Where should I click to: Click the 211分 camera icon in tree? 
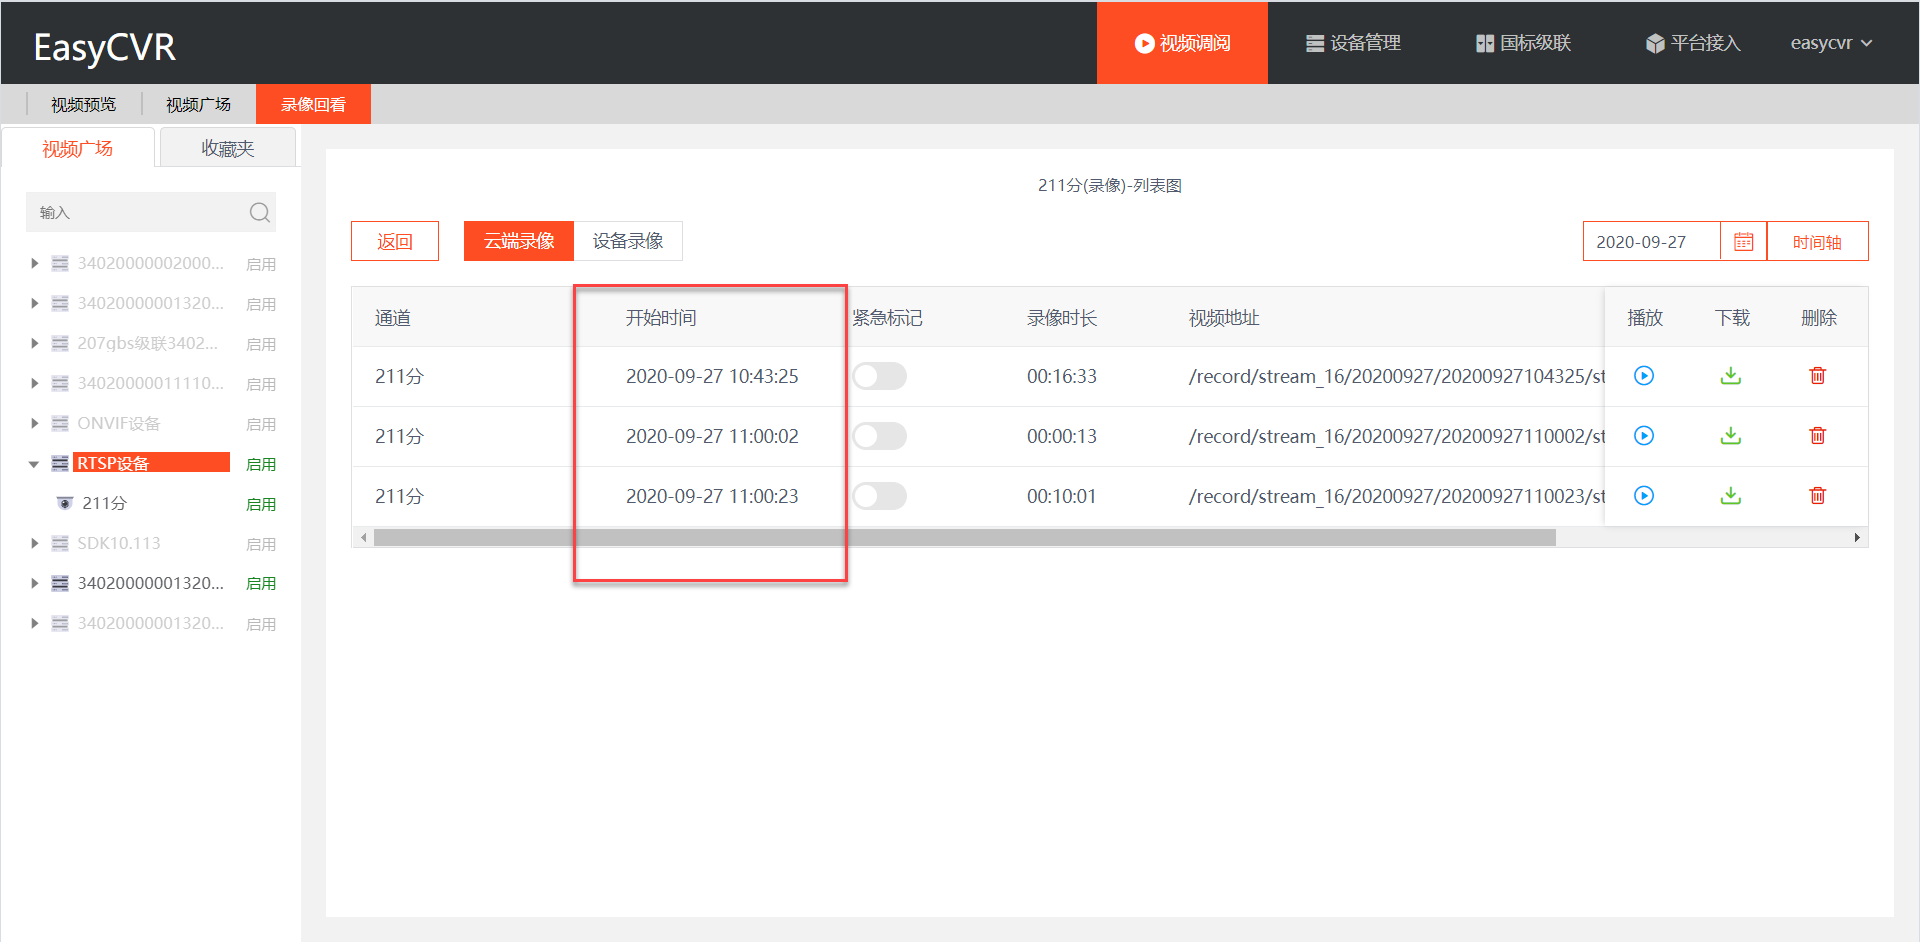65,503
